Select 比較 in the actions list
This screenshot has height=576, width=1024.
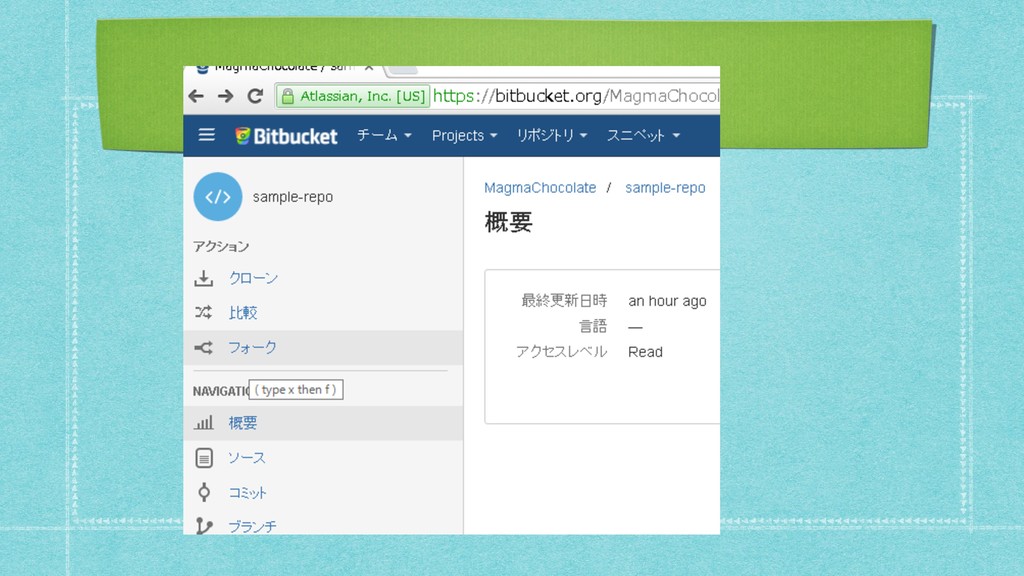coord(243,313)
